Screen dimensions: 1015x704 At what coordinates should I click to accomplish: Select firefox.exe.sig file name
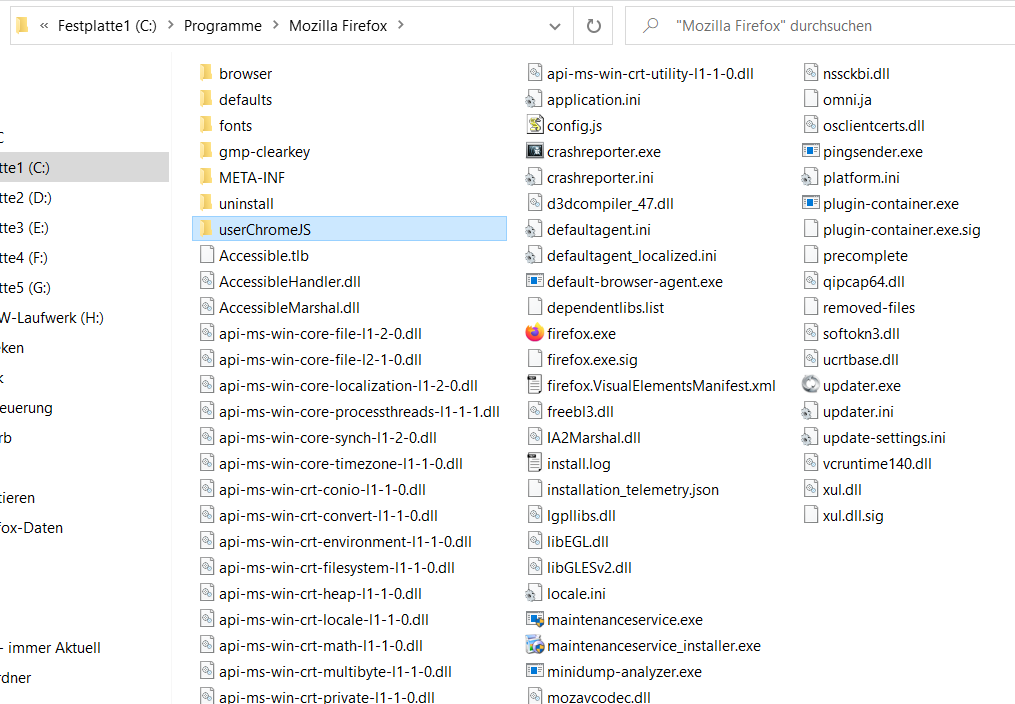click(592, 360)
